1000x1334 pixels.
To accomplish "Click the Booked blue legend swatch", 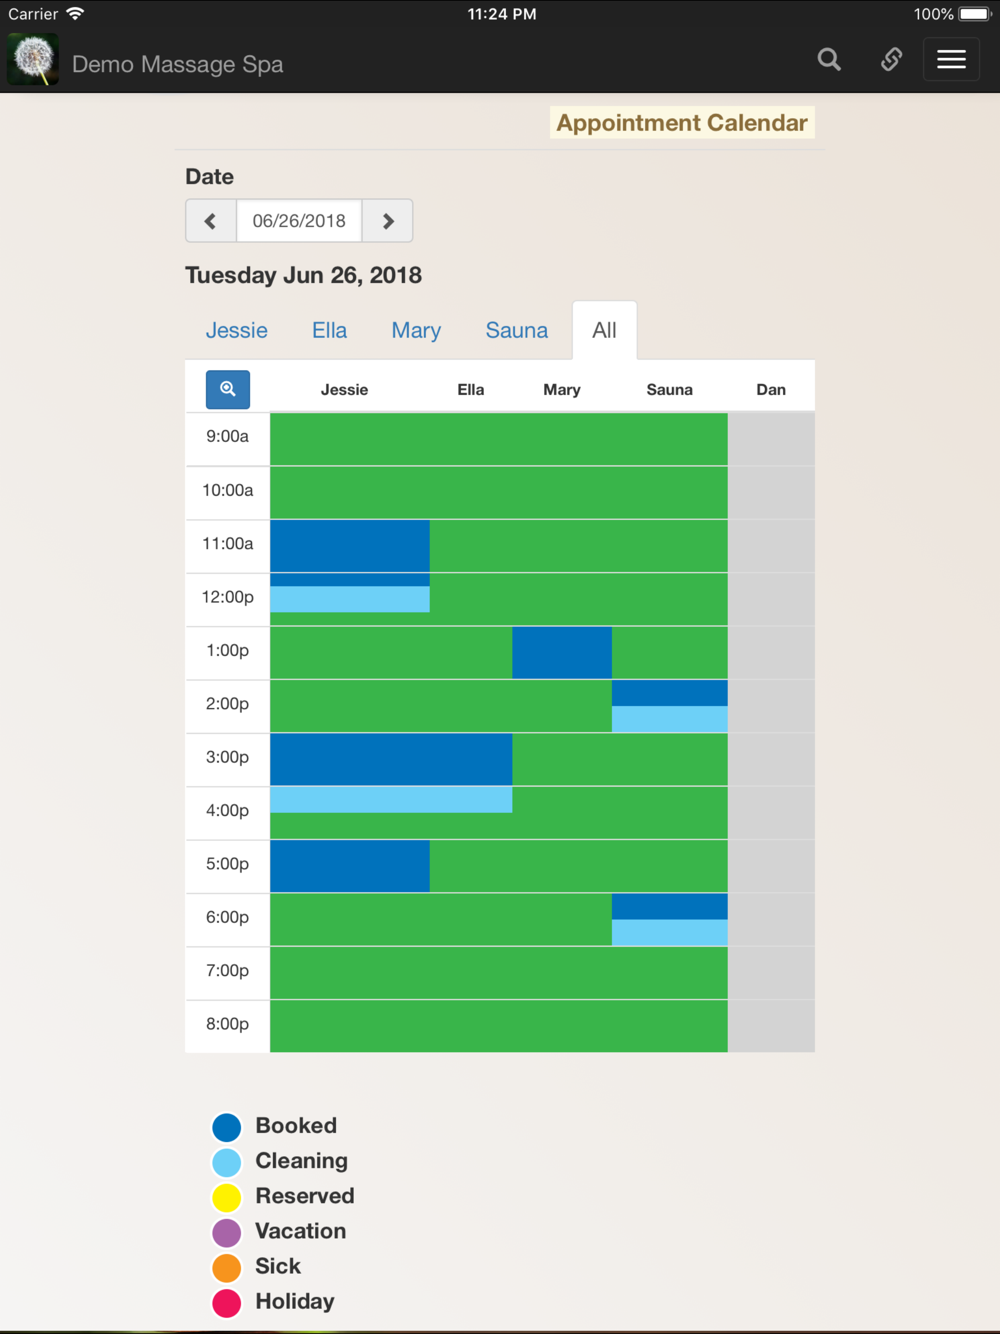I will (x=227, y=1127).
